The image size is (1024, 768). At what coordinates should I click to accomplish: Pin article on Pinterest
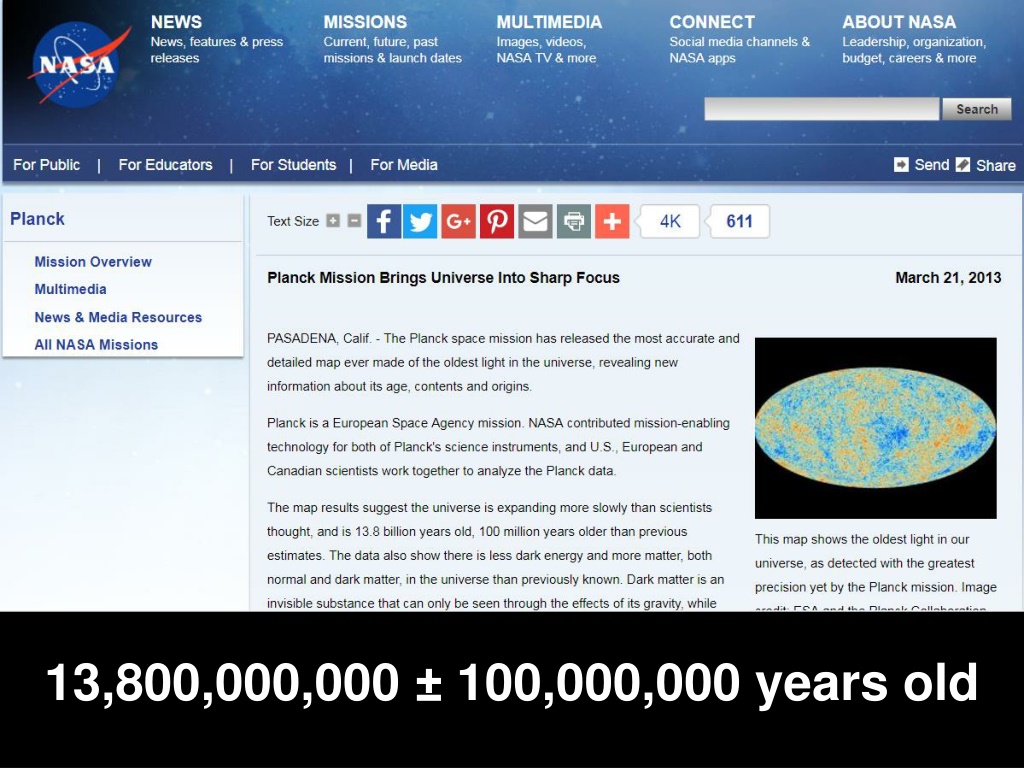(x=497, y=221)
